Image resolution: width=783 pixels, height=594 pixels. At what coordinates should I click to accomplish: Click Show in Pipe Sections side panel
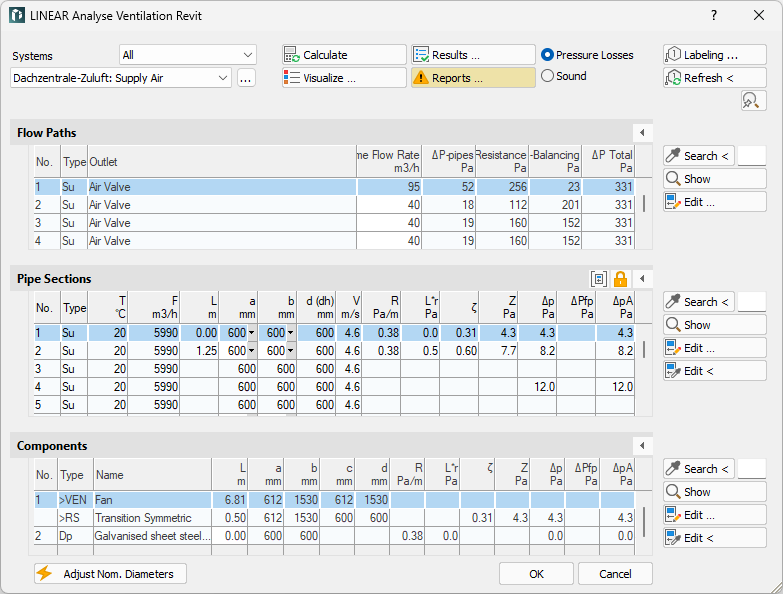click(x=715, y=324)
